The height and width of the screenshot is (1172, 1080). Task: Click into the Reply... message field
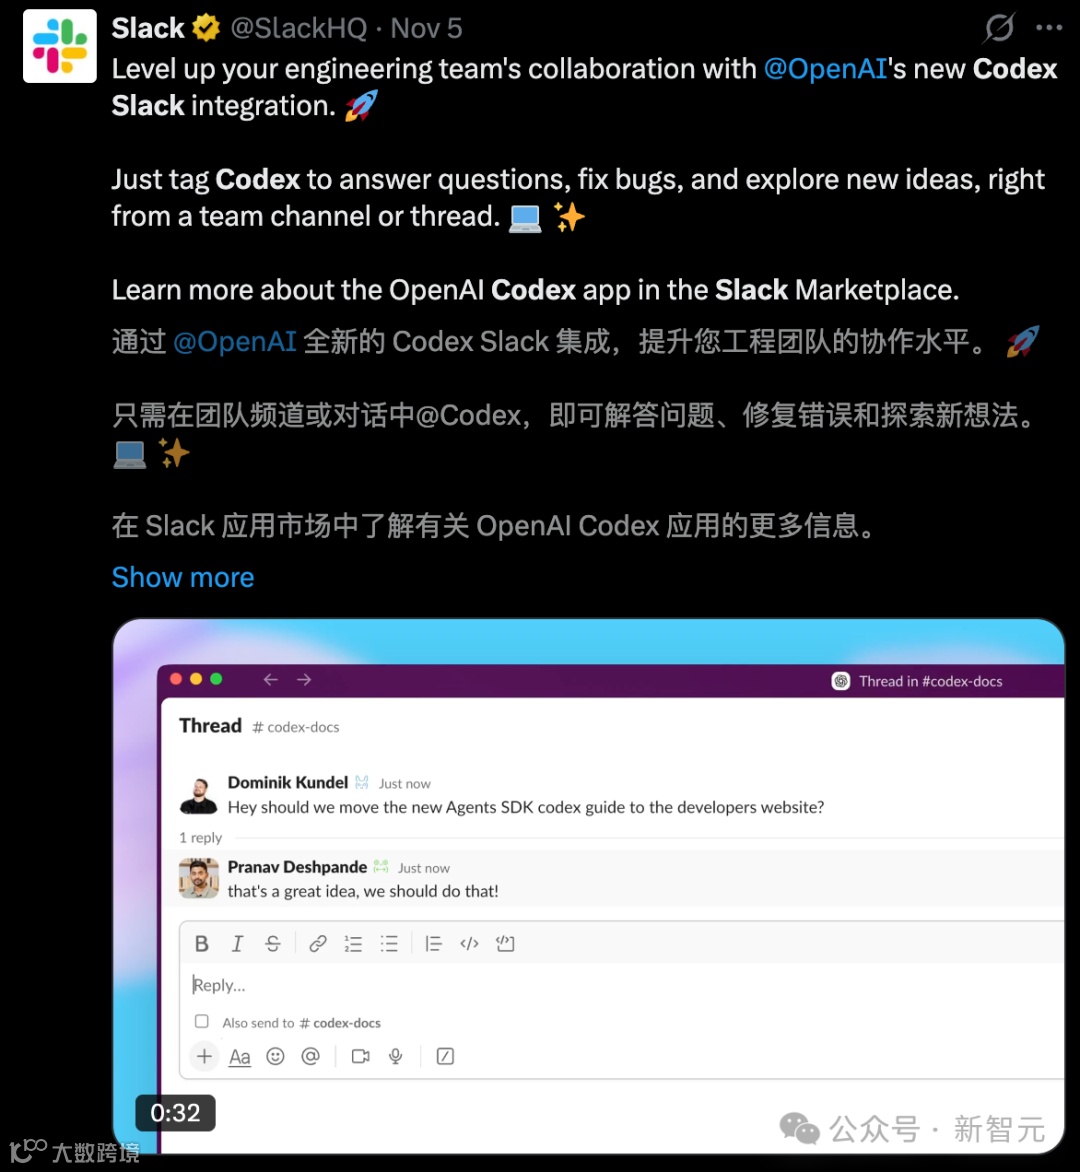coord(622,985)
